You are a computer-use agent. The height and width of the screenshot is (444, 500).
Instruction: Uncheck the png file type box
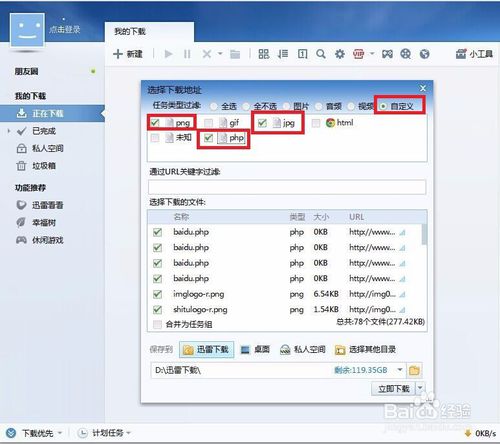(x=155, y=123)
